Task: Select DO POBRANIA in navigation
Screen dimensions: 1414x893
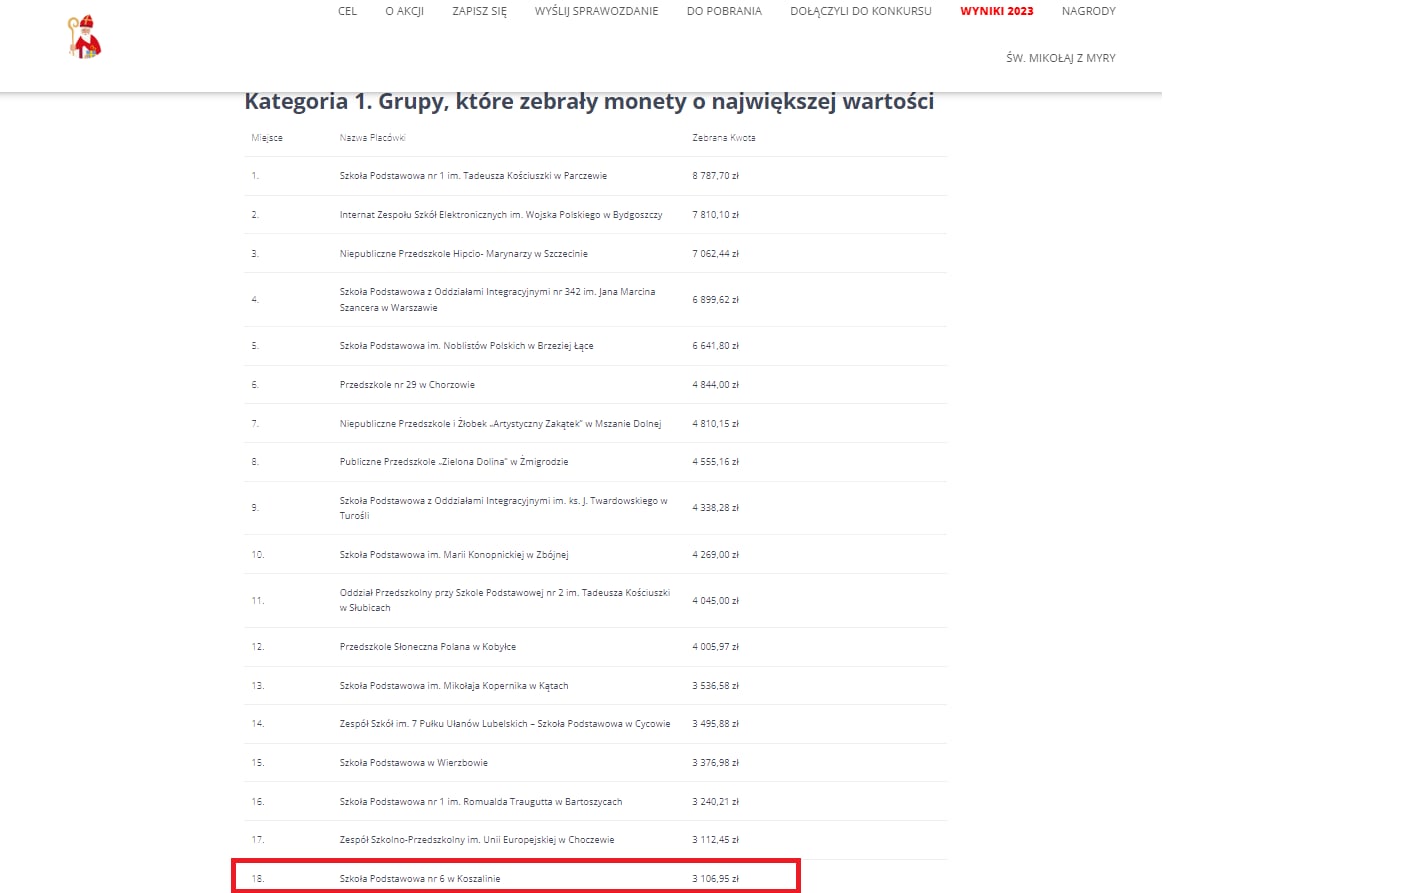Action: click(724, 11)
